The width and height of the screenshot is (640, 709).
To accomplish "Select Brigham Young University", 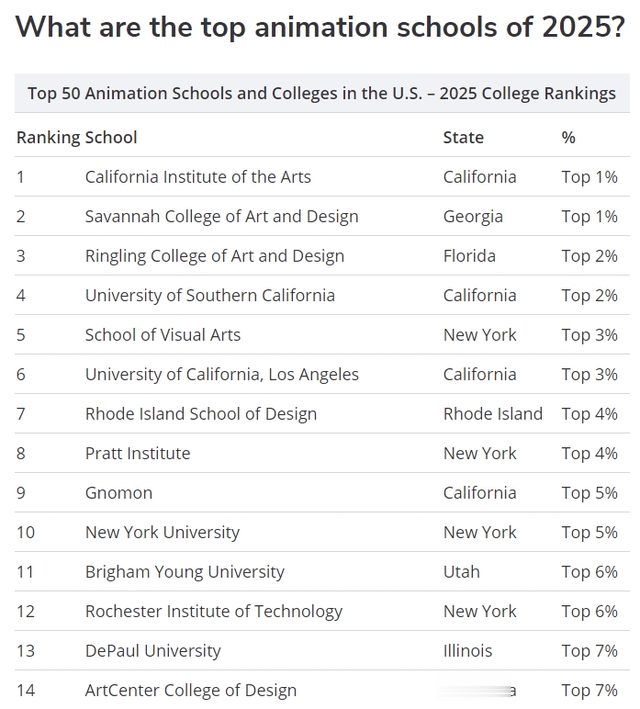I will tap(185, 572).
